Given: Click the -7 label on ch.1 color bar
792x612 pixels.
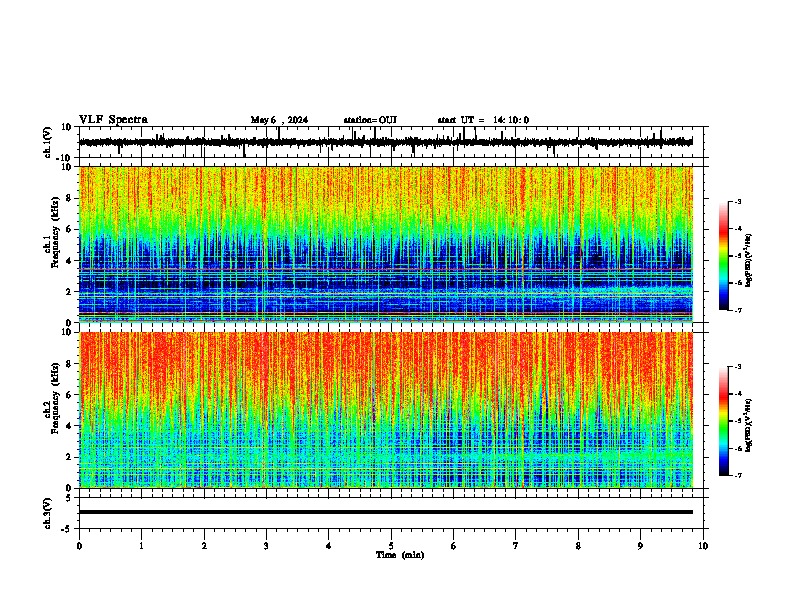Looking at the screenshot, I should [x=738, y=310].
